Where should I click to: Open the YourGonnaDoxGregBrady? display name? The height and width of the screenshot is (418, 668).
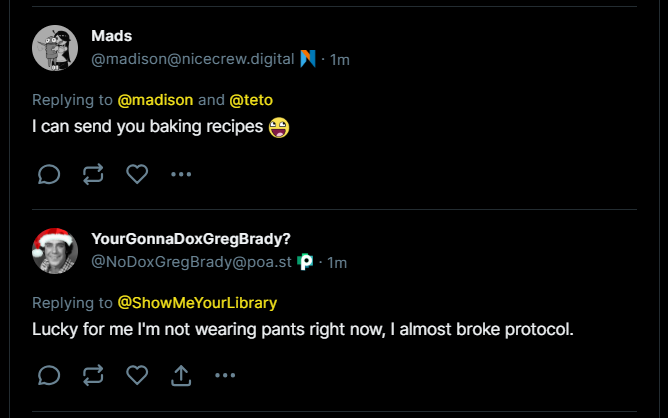191,238
